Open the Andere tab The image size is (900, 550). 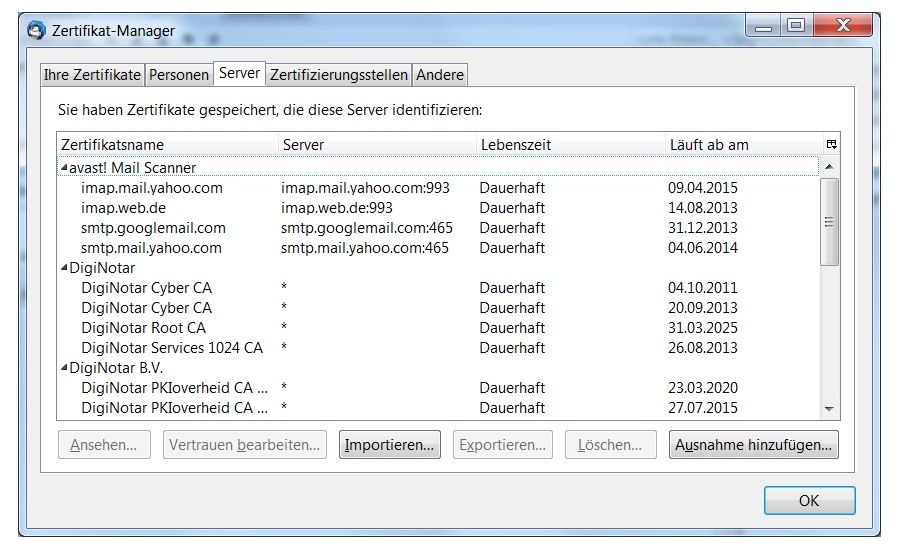pos(440,75)
